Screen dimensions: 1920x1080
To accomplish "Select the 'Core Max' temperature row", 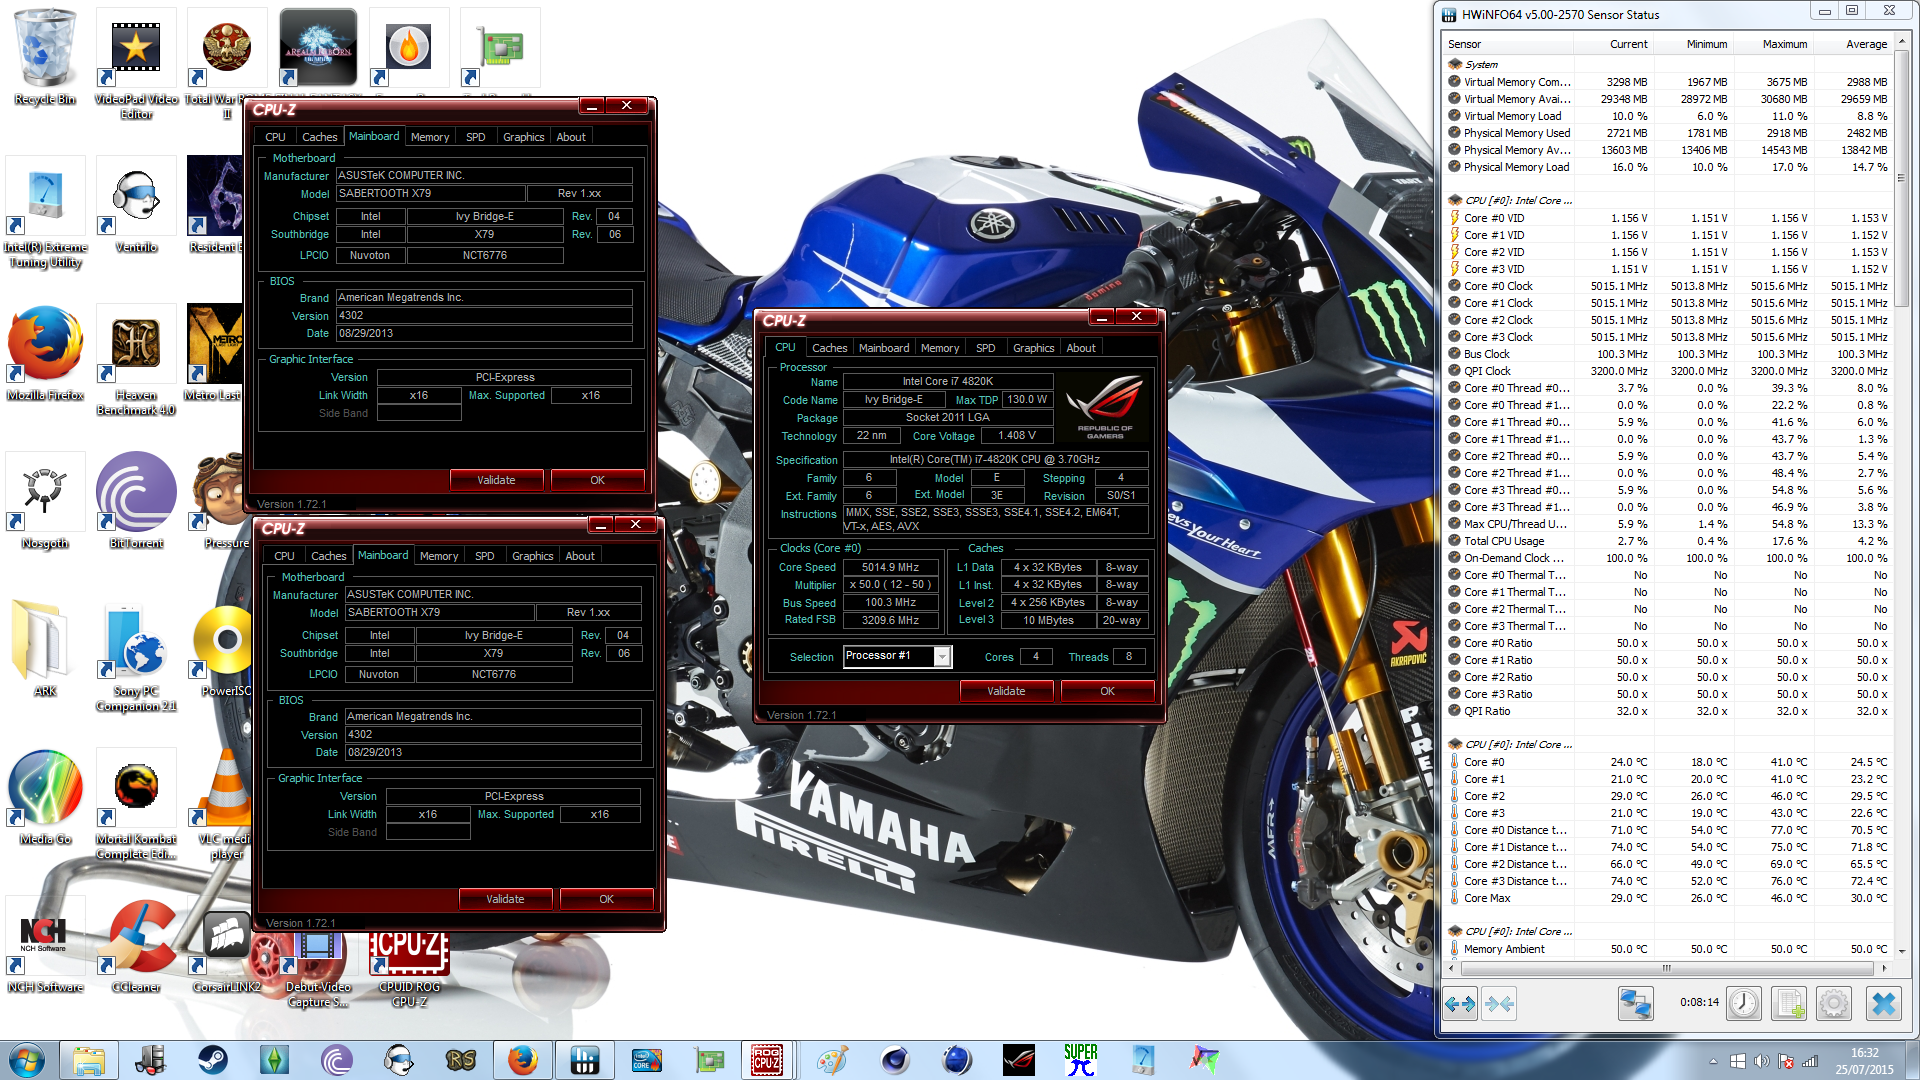I will (x=1668, y=898).
